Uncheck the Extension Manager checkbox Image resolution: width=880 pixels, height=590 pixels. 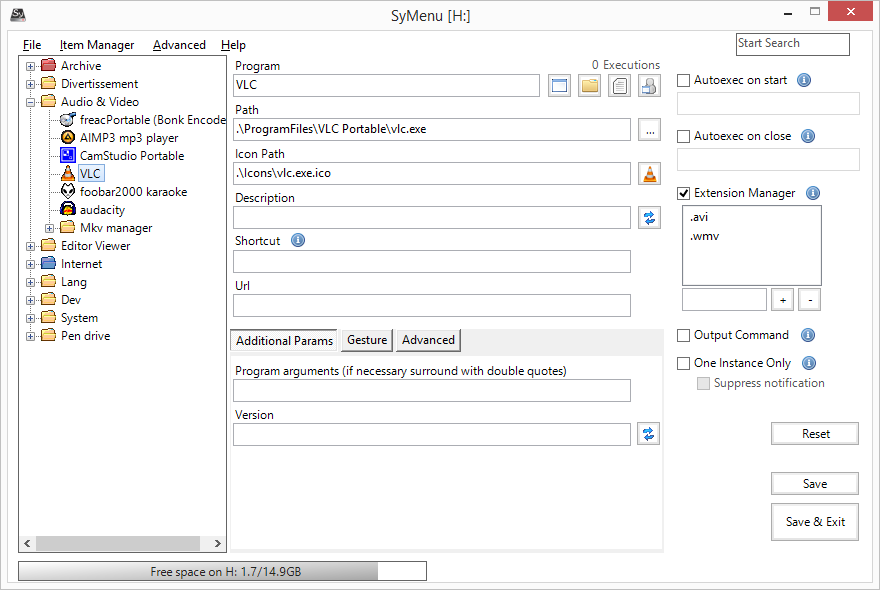coord(684,193)
